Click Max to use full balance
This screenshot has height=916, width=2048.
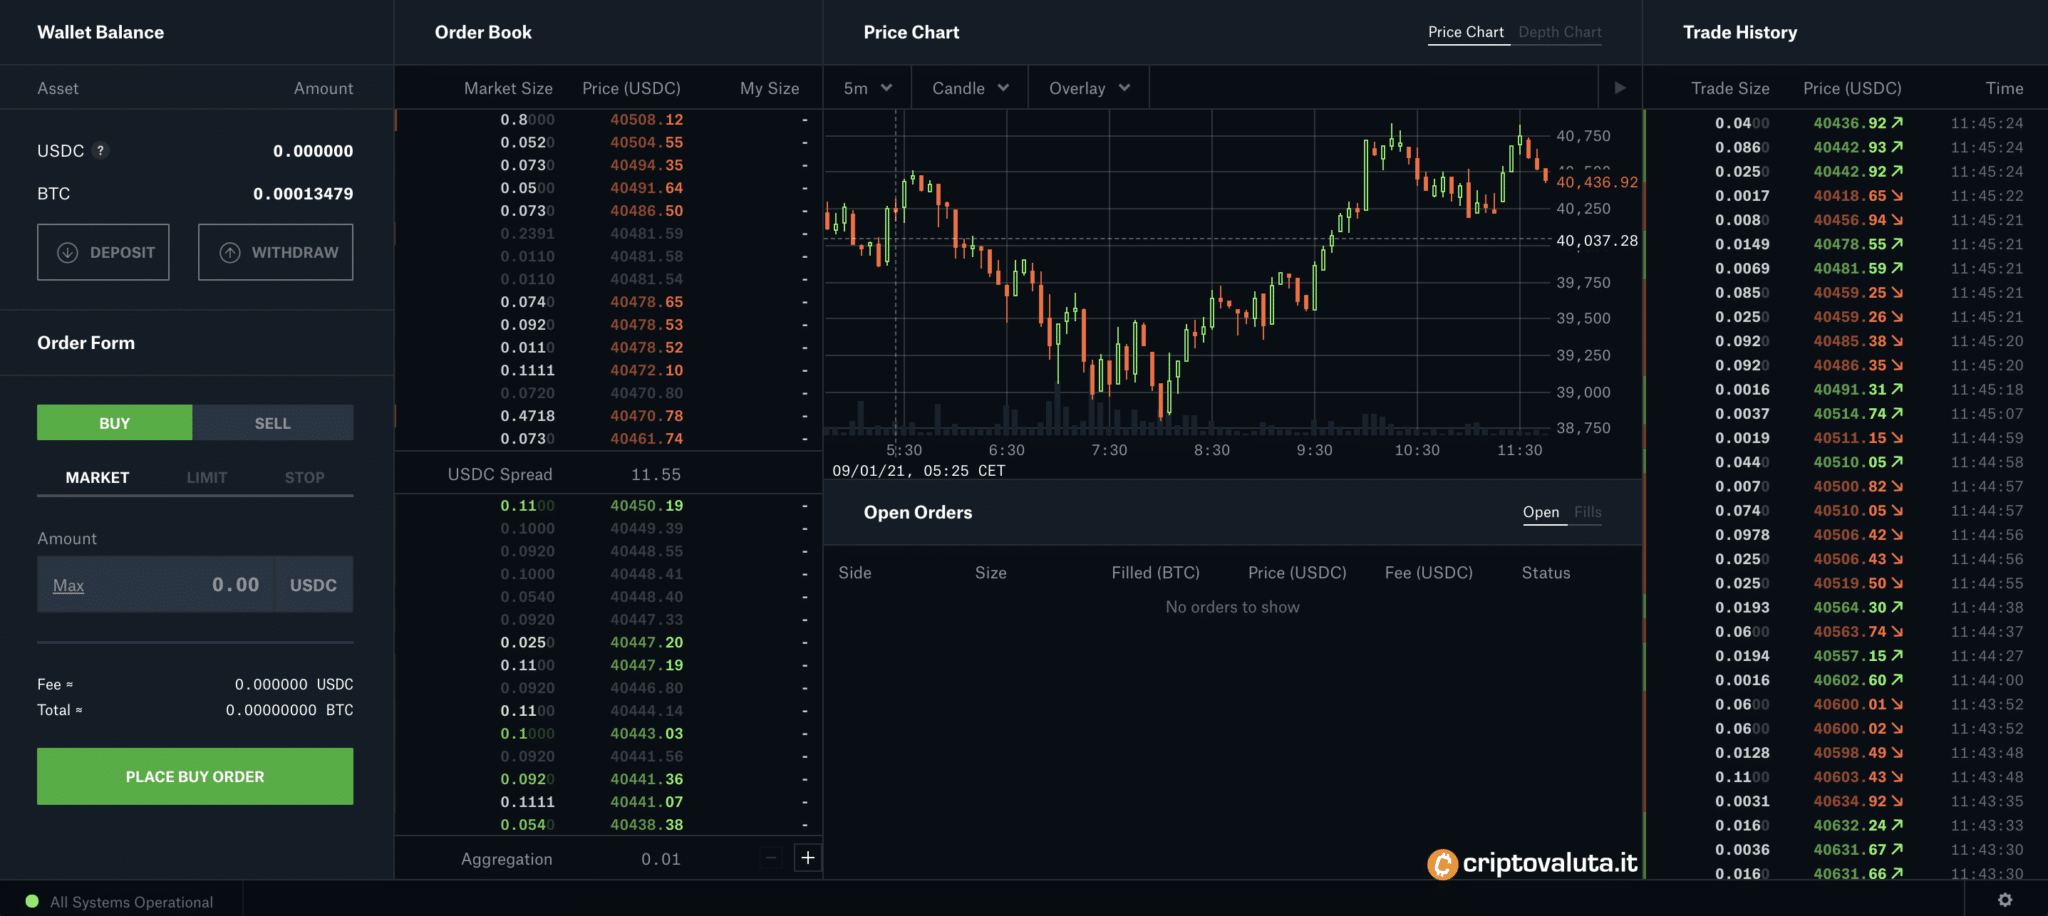[67, 585]
